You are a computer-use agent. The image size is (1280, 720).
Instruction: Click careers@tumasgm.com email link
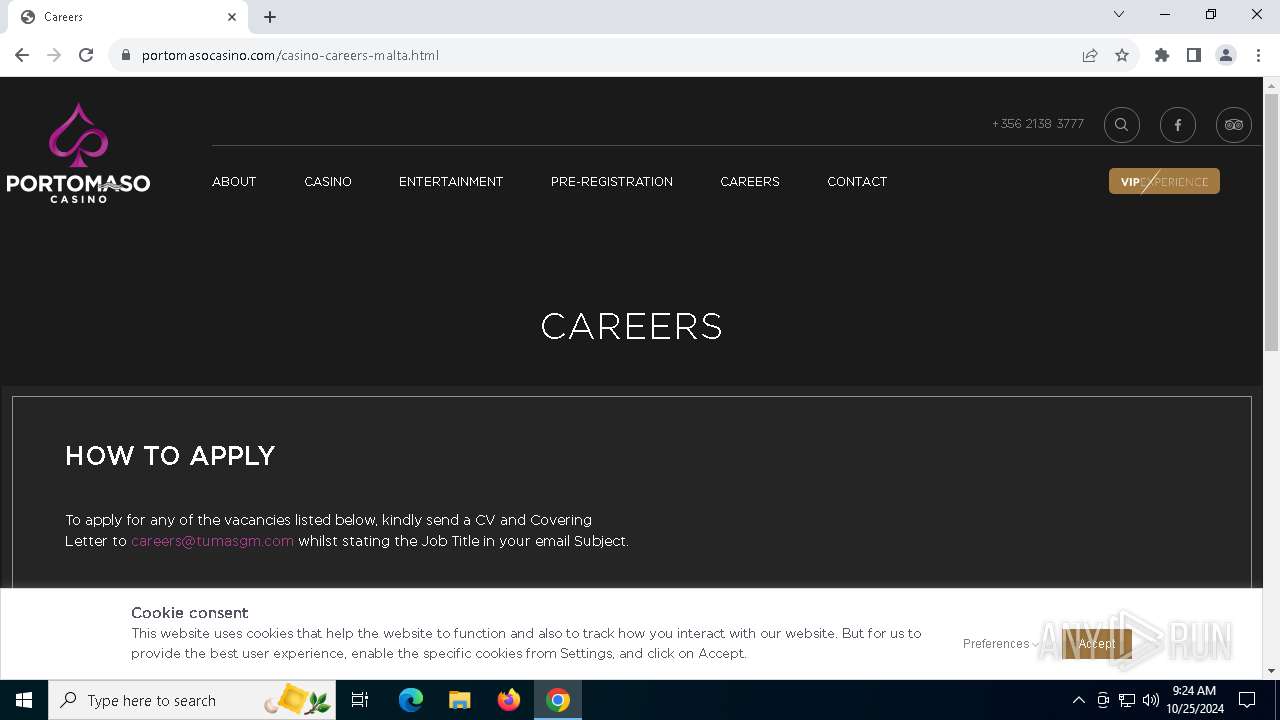pyautogui.click(x=212, y=541)
